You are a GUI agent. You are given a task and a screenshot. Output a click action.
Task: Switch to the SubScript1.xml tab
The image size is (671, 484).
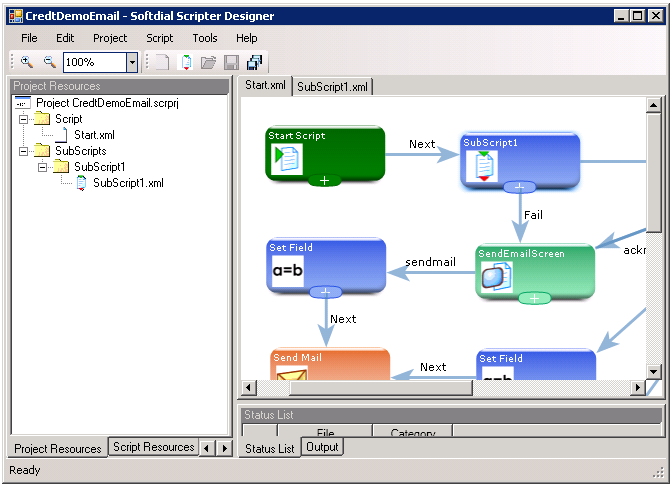pos(333,87)
